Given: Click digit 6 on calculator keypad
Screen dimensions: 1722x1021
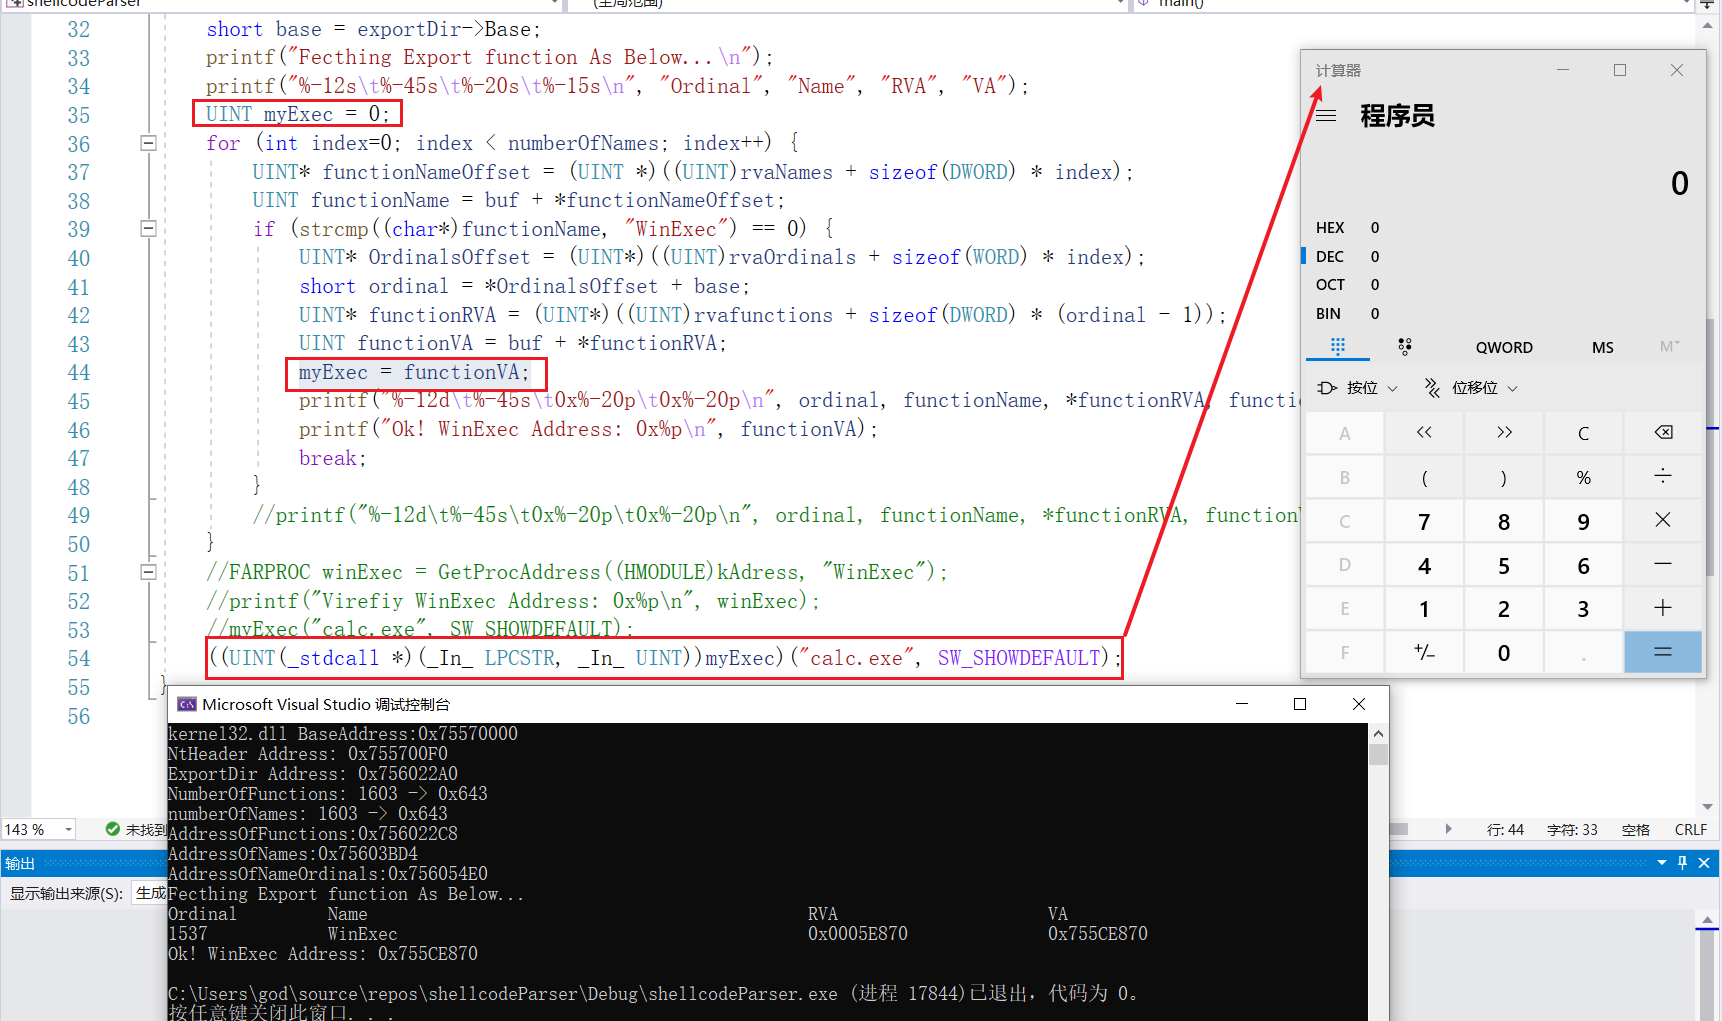Looking at the screenshot, I should point(1583,565).
